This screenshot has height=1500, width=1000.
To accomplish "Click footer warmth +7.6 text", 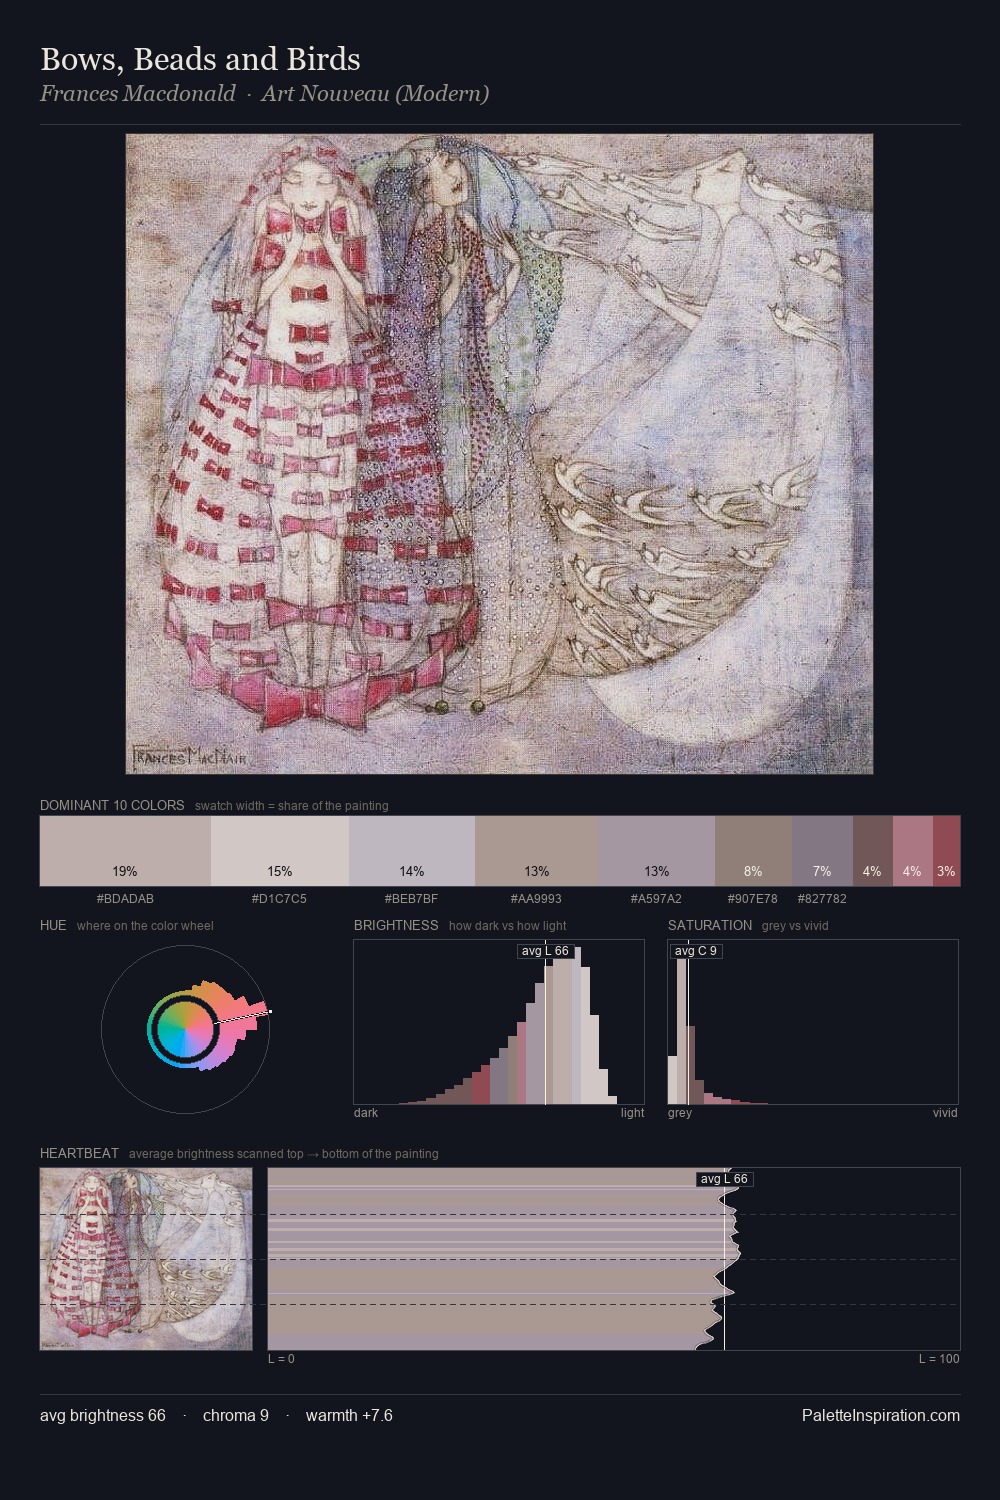I will (x=349, y=1415).
